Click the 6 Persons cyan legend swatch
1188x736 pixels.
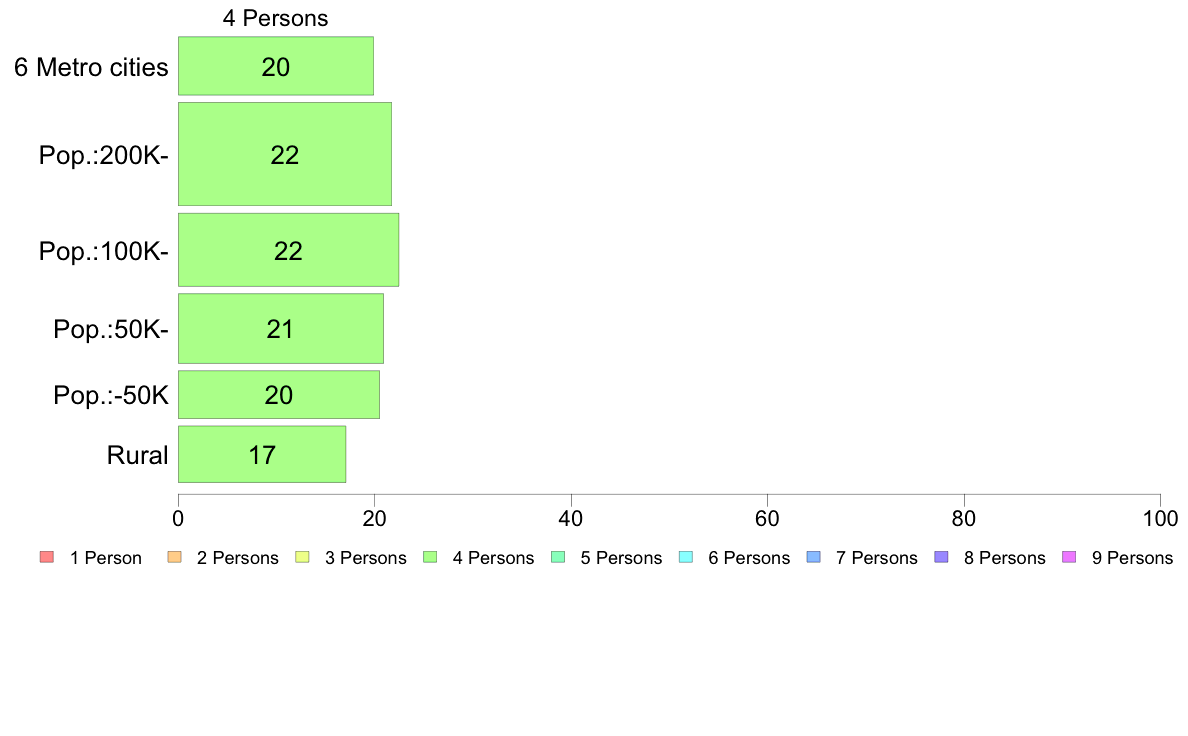pos(686,557)
